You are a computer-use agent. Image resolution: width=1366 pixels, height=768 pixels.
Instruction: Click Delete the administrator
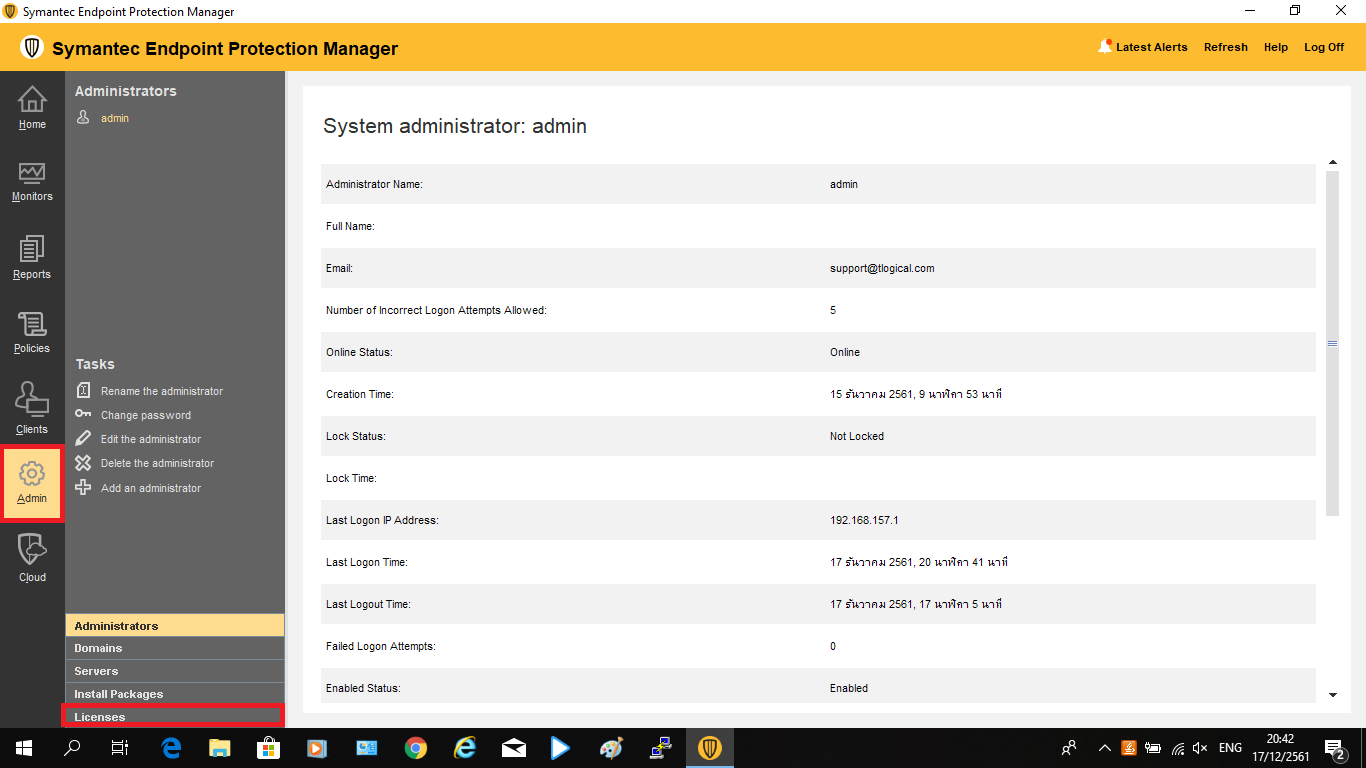(157, 463)
